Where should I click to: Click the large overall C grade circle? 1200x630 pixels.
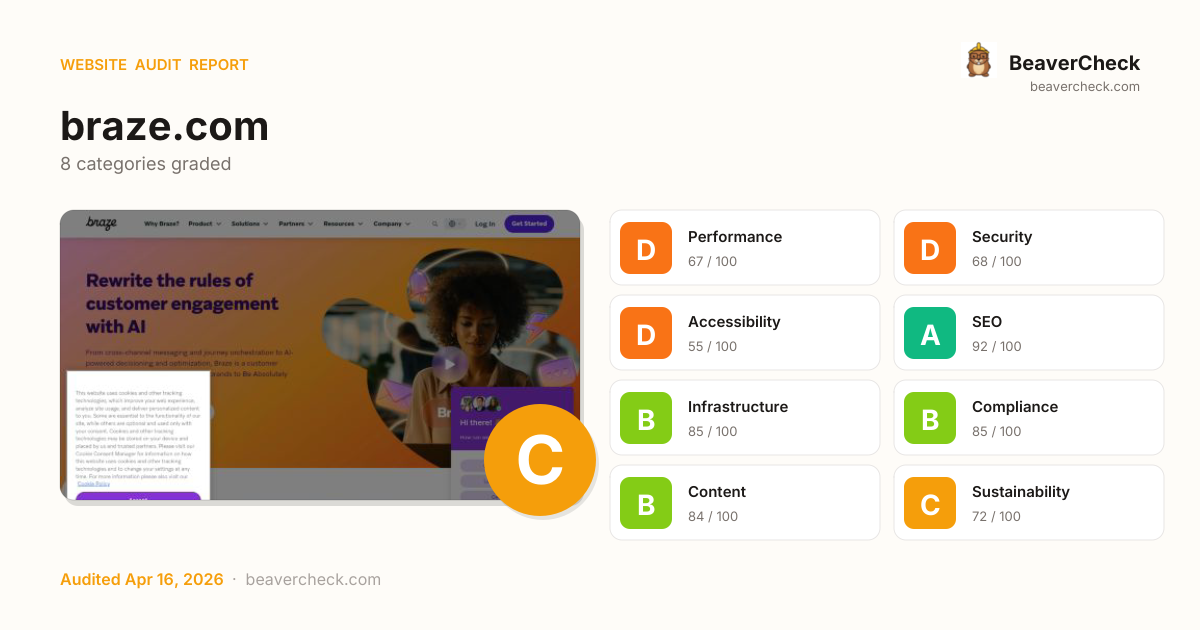coord(540,460)
